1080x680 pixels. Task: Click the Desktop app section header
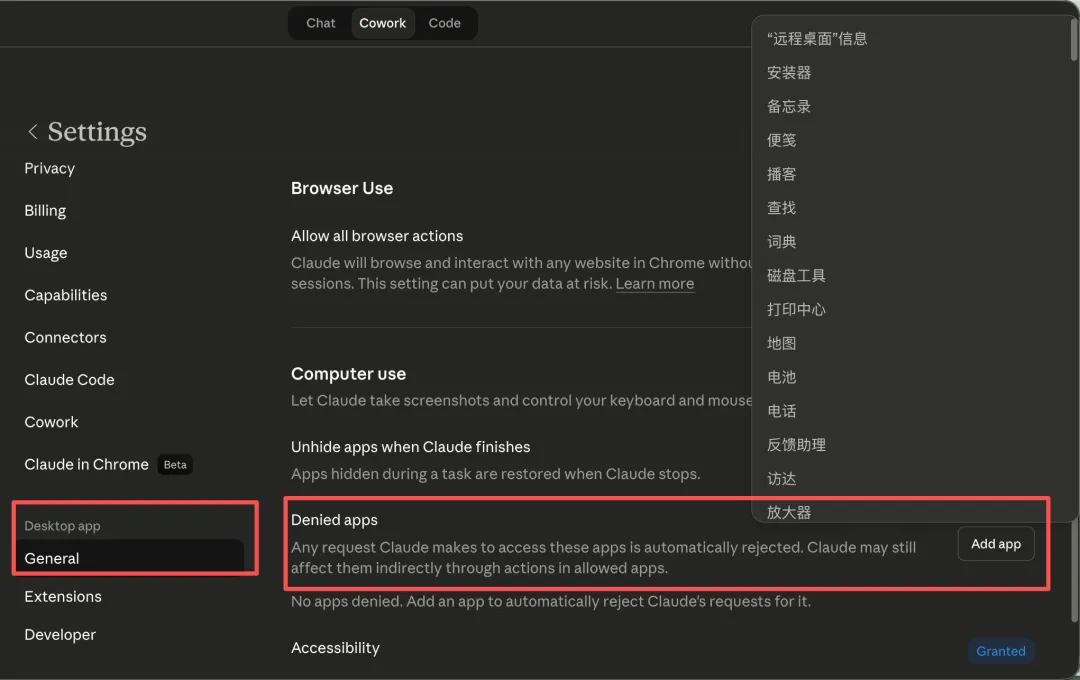click(x=62, y=526)
